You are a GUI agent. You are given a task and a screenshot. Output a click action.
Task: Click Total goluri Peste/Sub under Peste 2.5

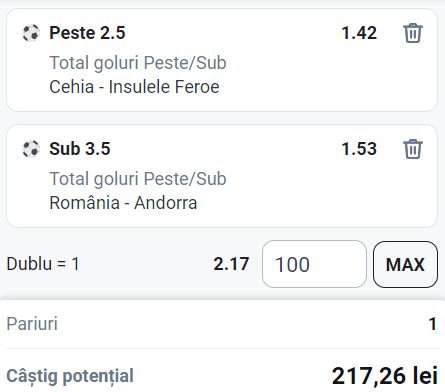(138, 63)
